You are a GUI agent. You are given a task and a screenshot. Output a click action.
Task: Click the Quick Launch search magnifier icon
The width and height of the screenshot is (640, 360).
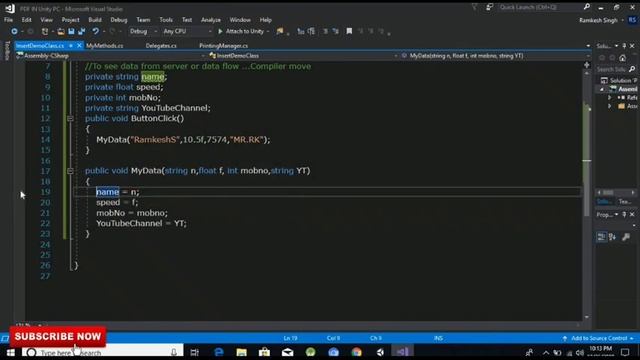coord(587,7)
